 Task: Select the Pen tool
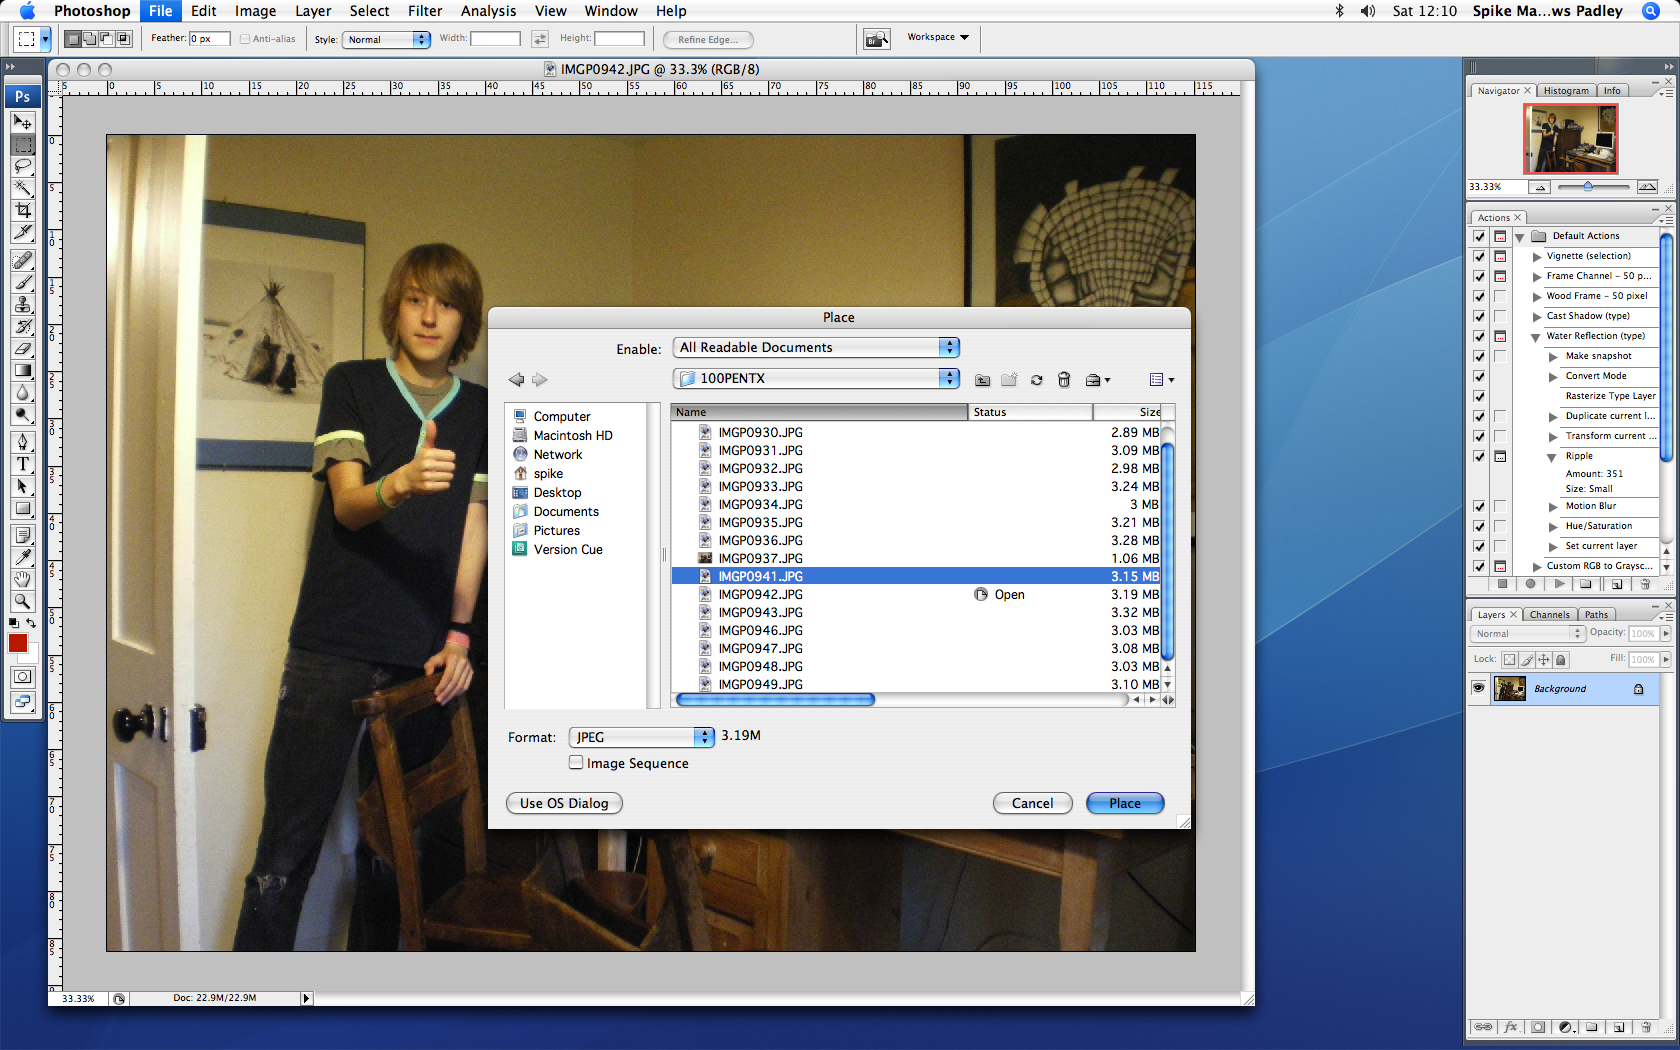tap(22, 442)
